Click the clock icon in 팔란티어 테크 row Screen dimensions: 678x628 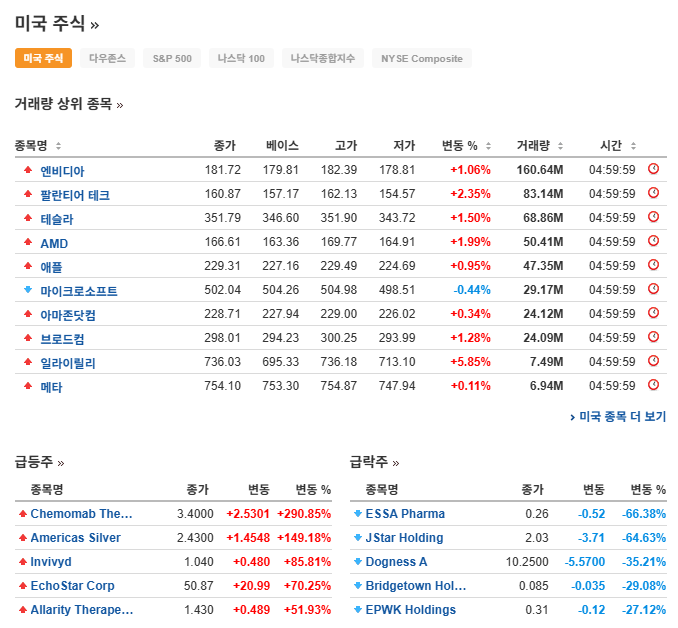653,192
